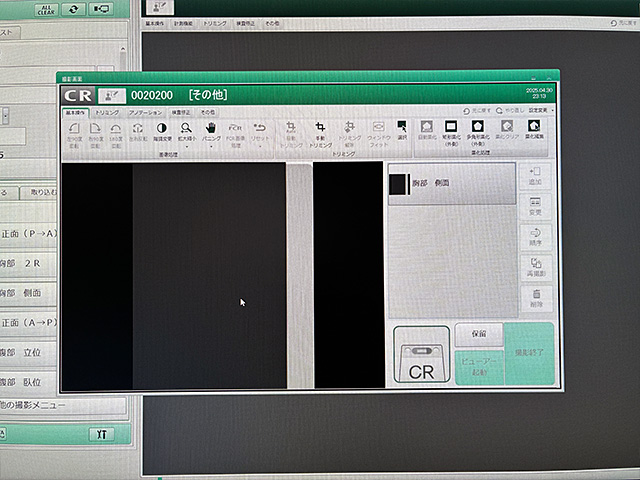Click the 撮影終了 finish exam button

529,353
